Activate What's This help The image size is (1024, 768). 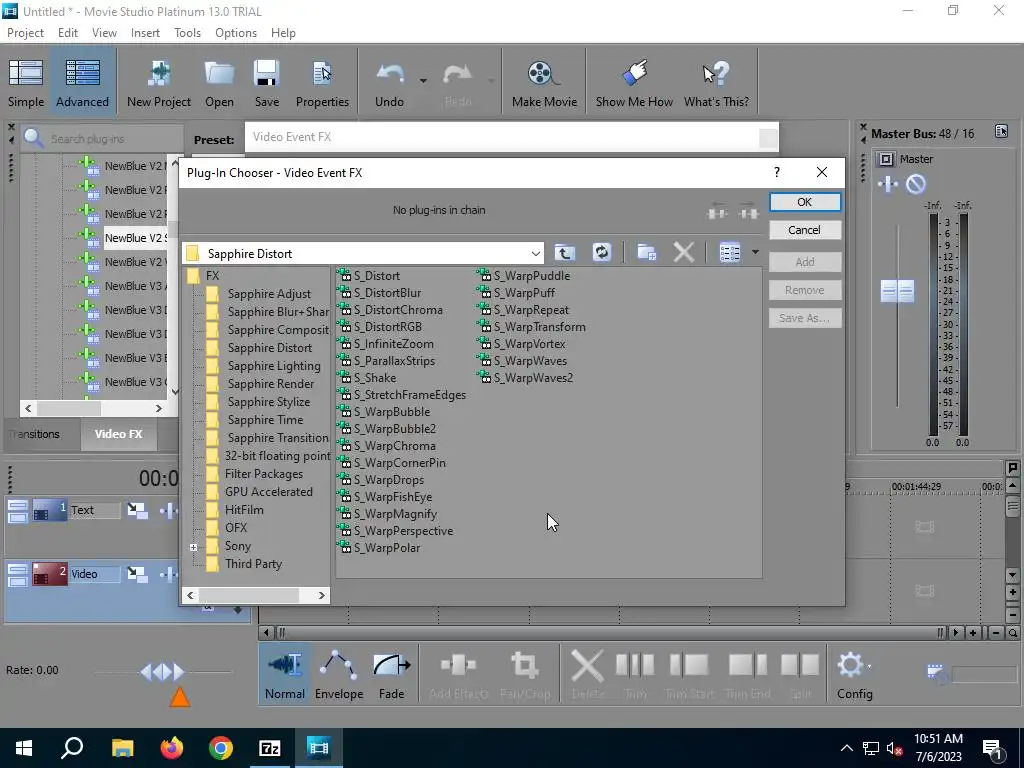pyautogui.click(x=716, y=83)
